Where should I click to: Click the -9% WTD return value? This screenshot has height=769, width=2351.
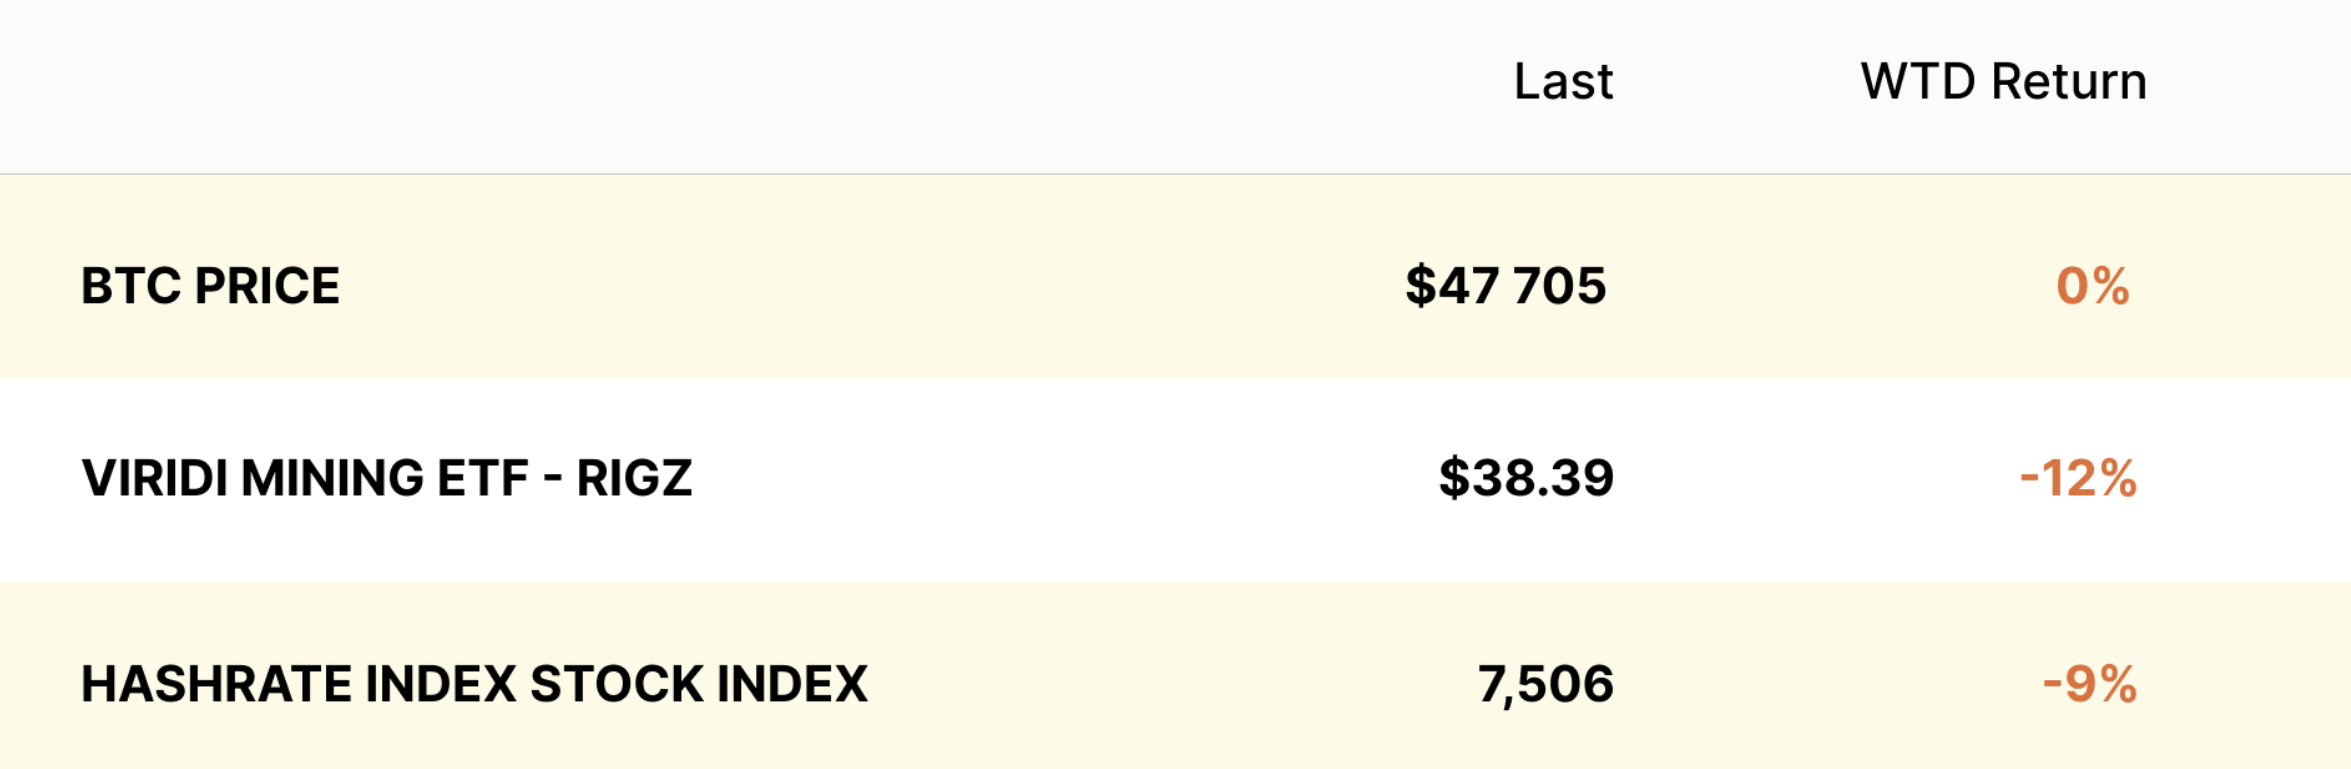(x=2090, y=684)
